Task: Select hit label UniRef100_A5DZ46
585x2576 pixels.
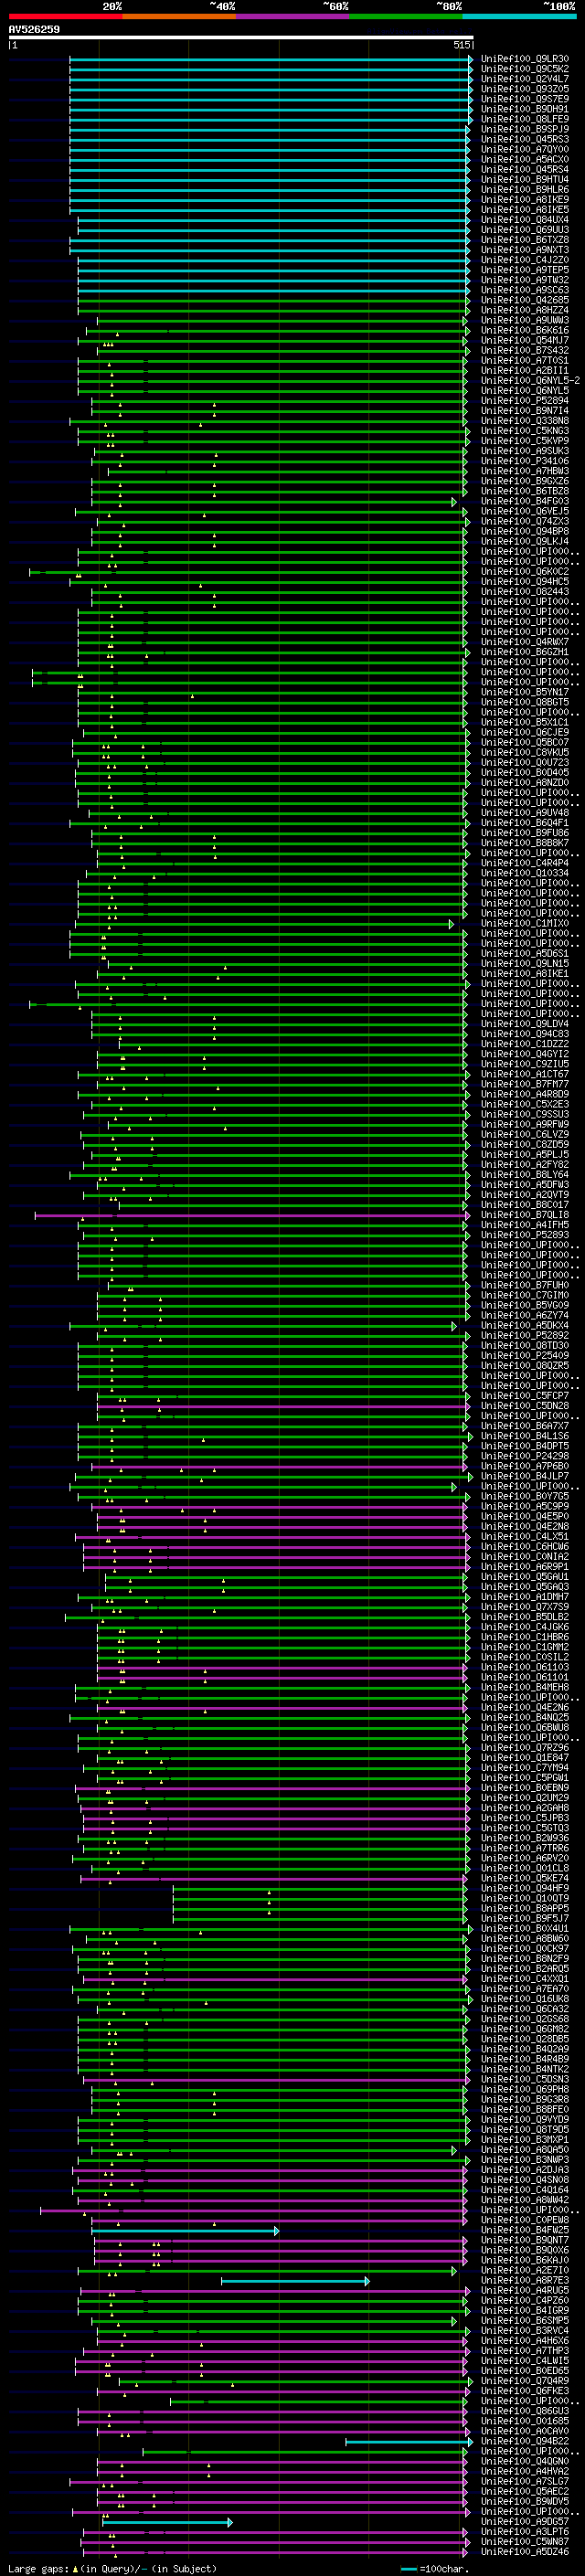Action: click(525, 2551)
